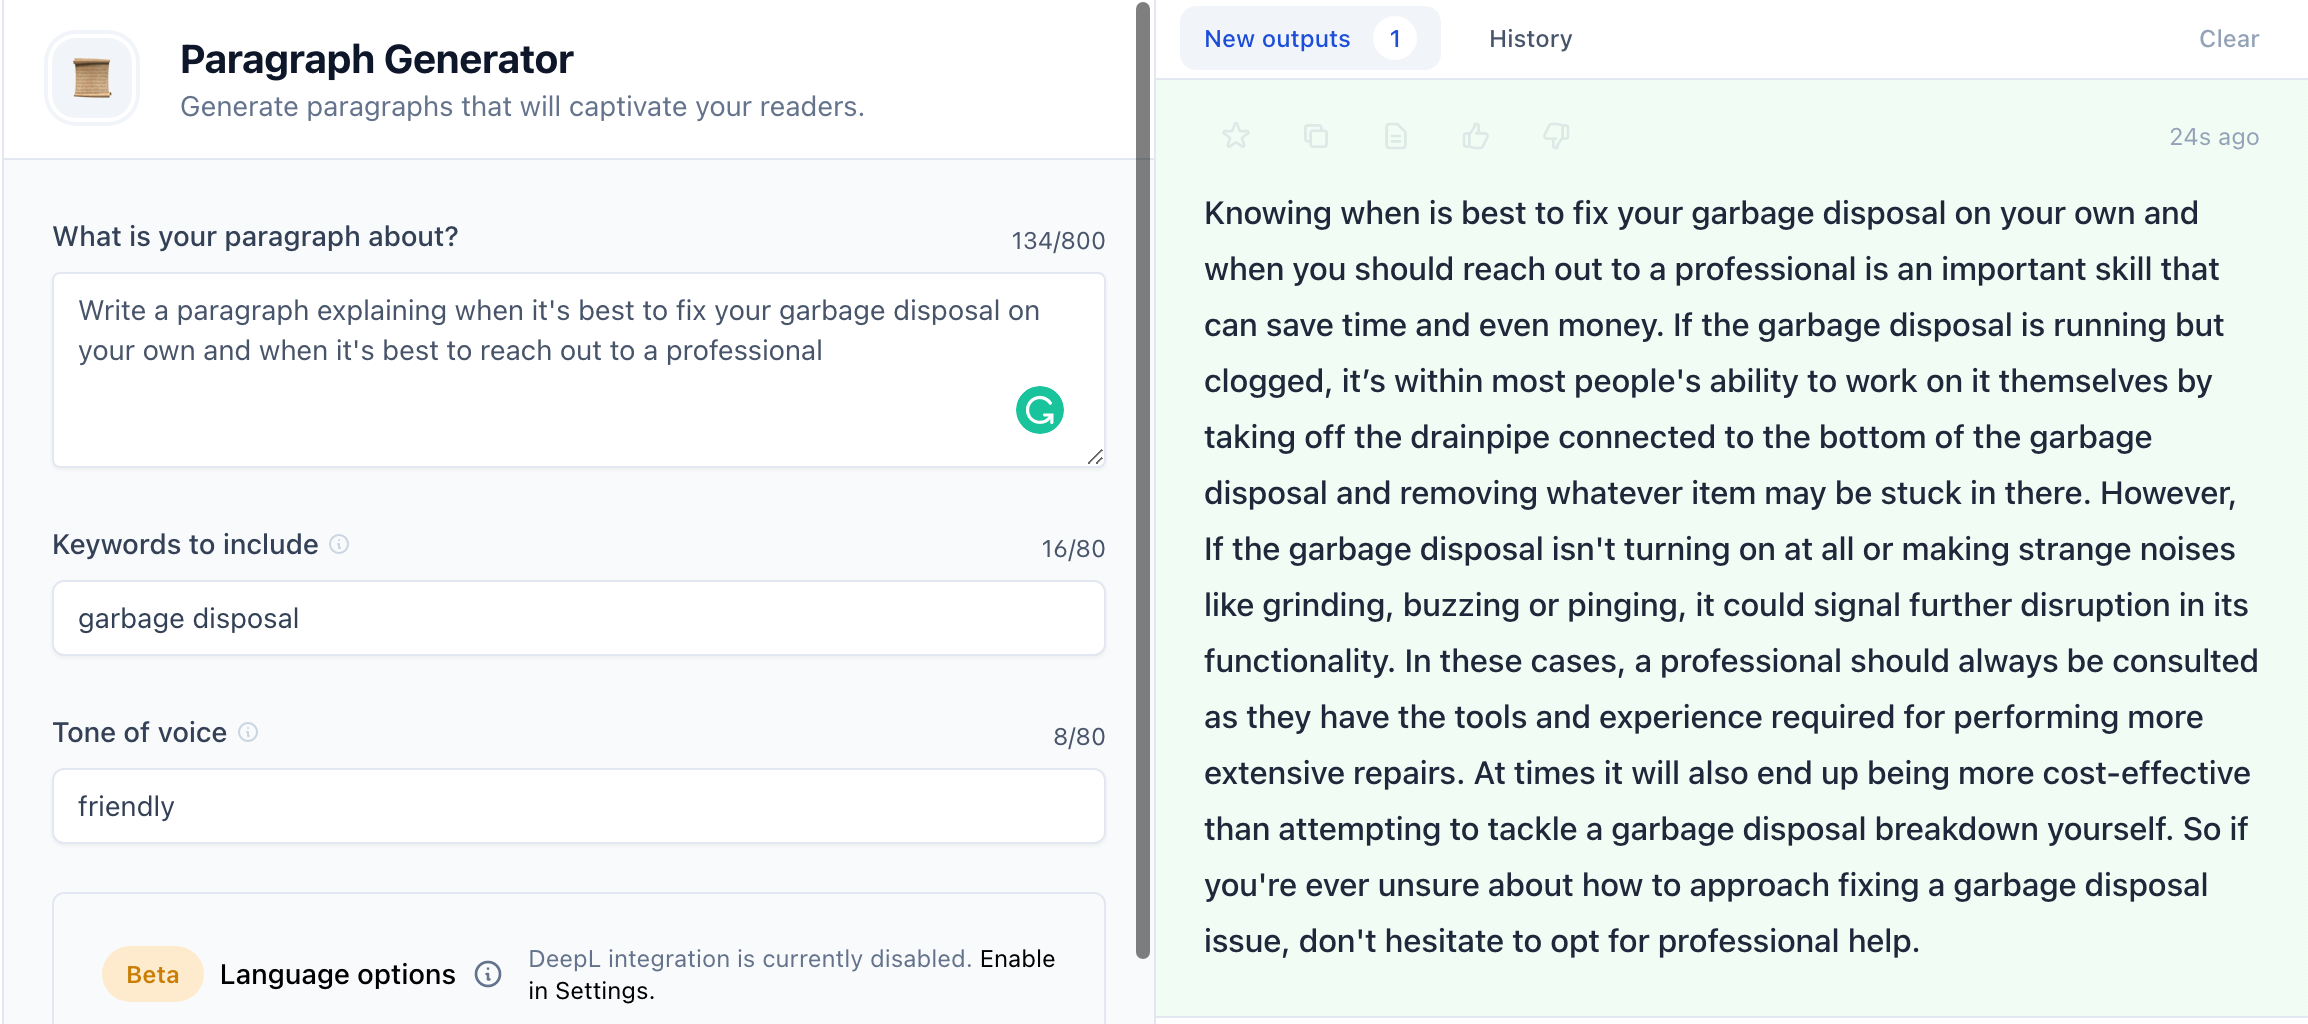This screenshot has height=1024, width=2308.
Task: Open the History tab
Action: pyautogui.click(x=1530, y=39)
